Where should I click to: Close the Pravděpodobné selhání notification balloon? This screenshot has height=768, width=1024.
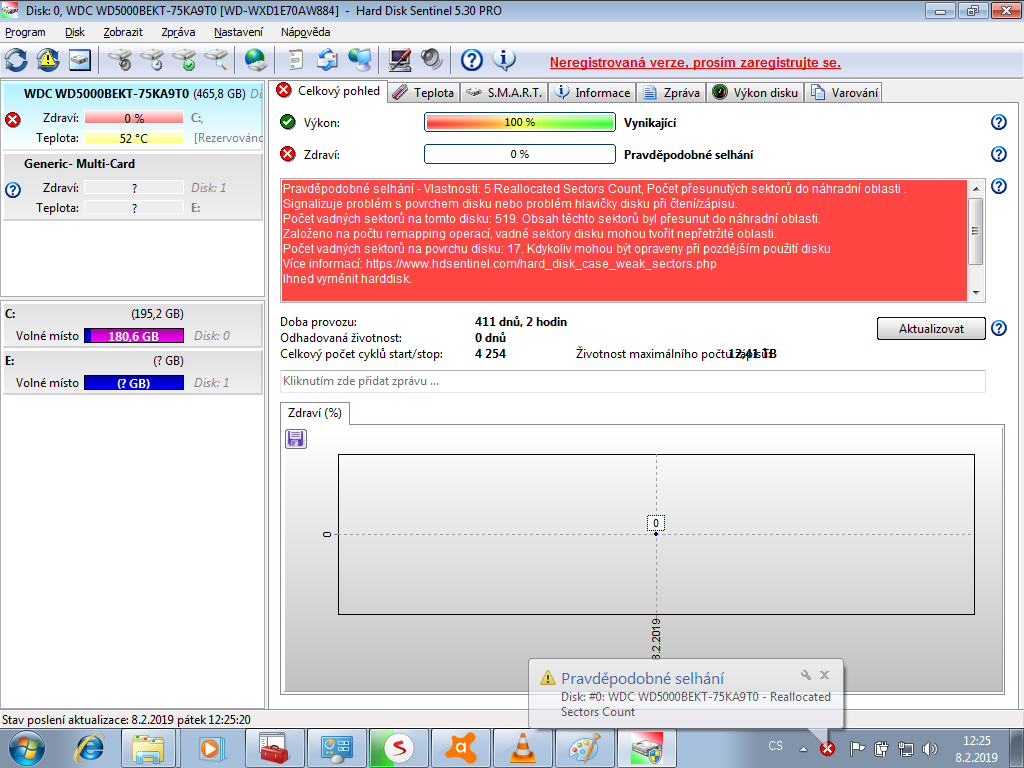pos(824,675)
